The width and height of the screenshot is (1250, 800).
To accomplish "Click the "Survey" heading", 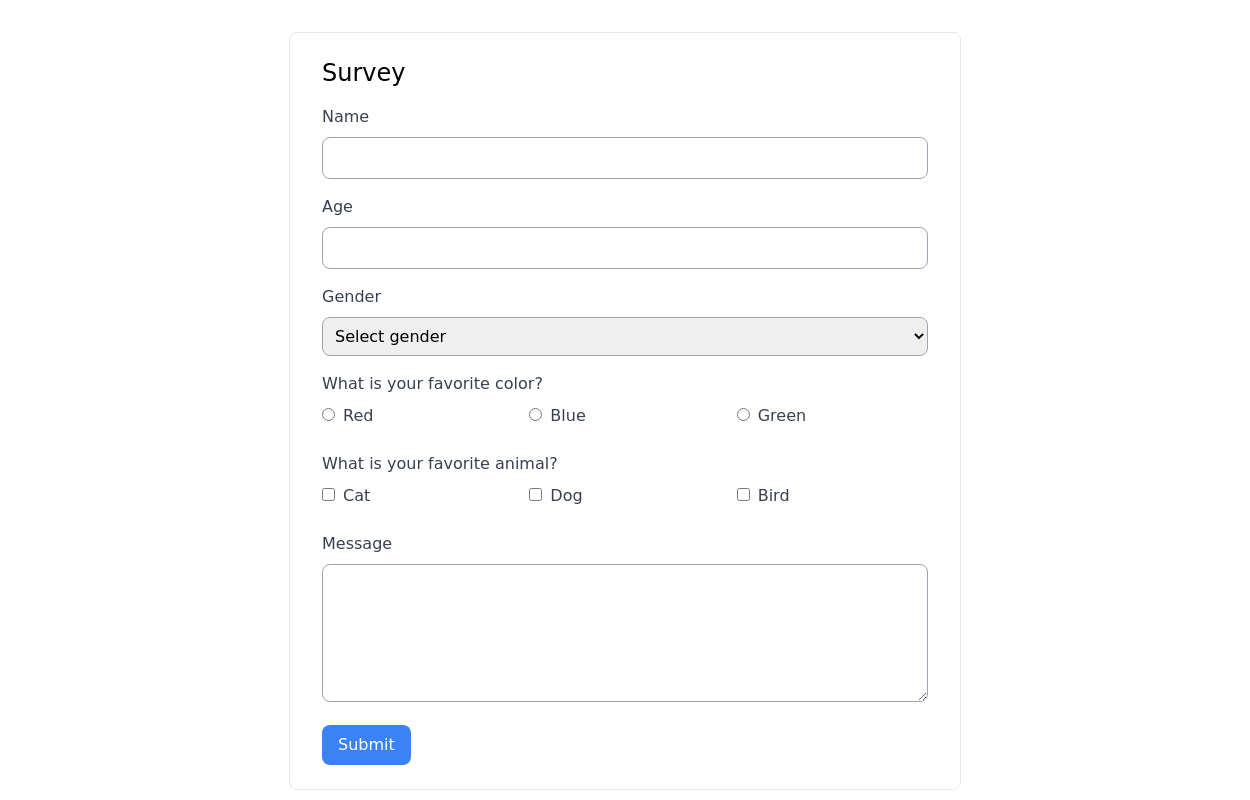I will [363, 73].
